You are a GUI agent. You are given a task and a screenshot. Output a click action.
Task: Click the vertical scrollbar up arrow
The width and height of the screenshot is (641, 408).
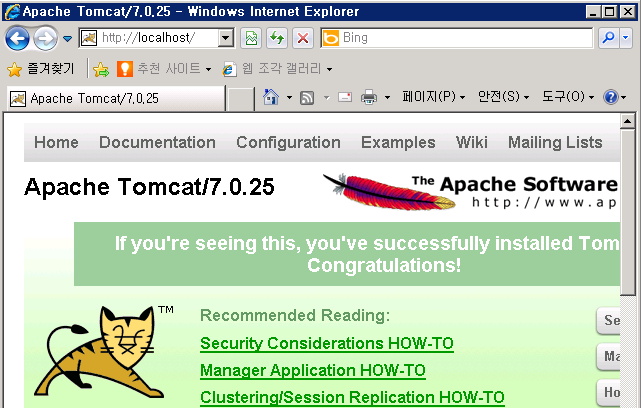[628, 121]
